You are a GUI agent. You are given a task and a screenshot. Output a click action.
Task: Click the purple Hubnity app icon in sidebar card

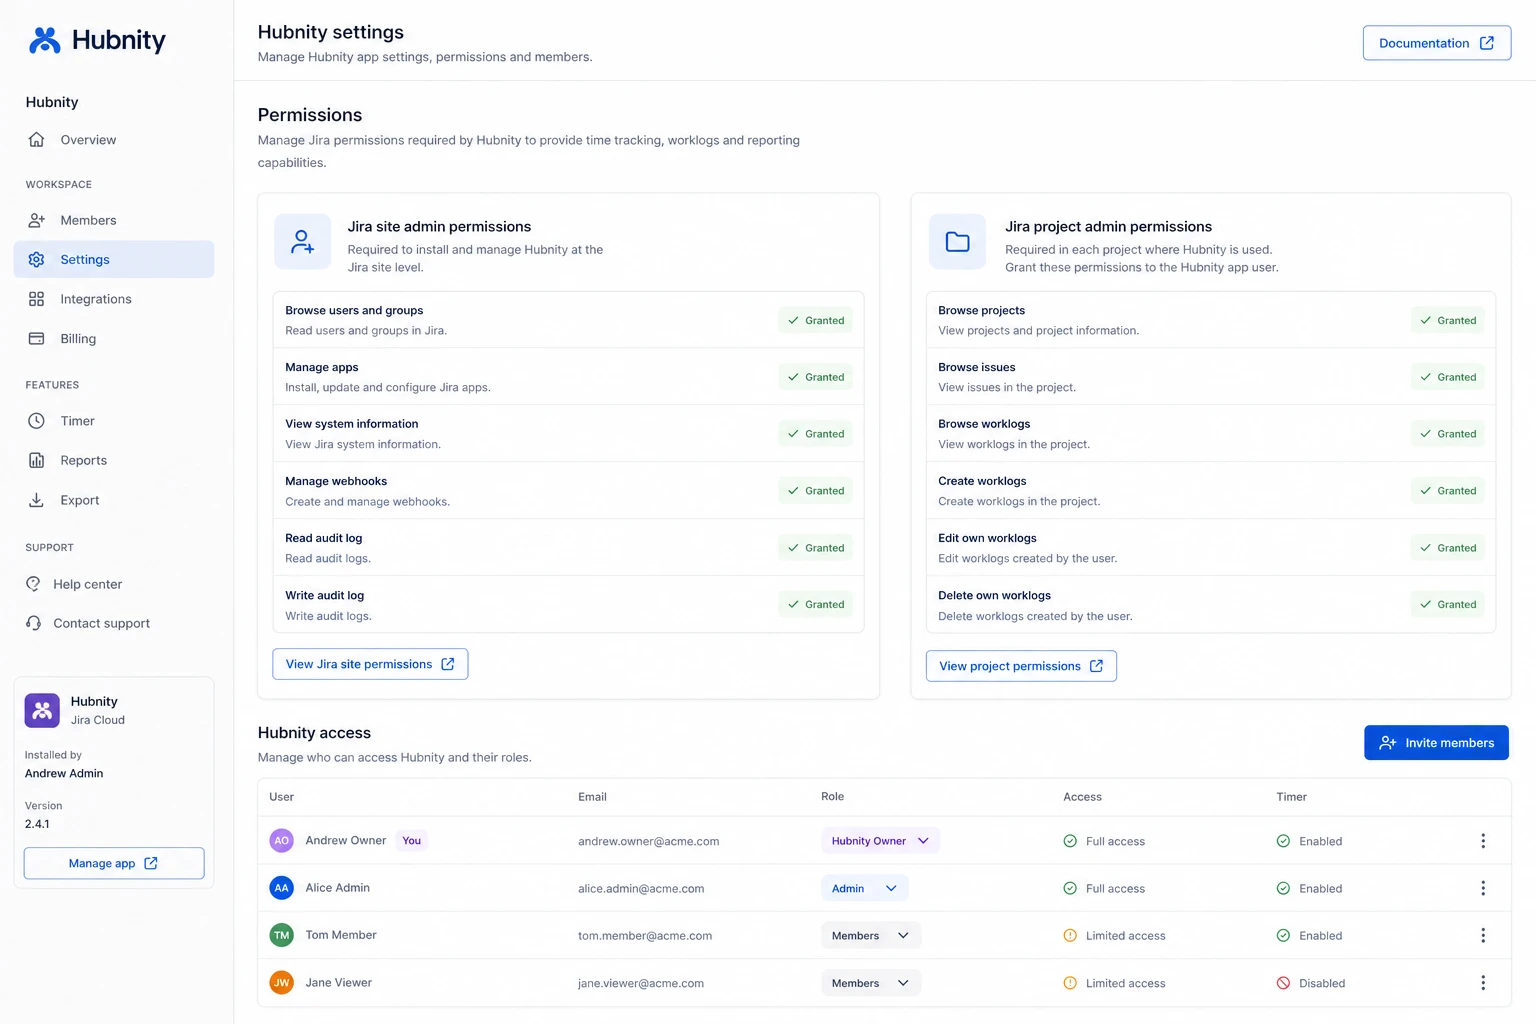pos(42,710)
